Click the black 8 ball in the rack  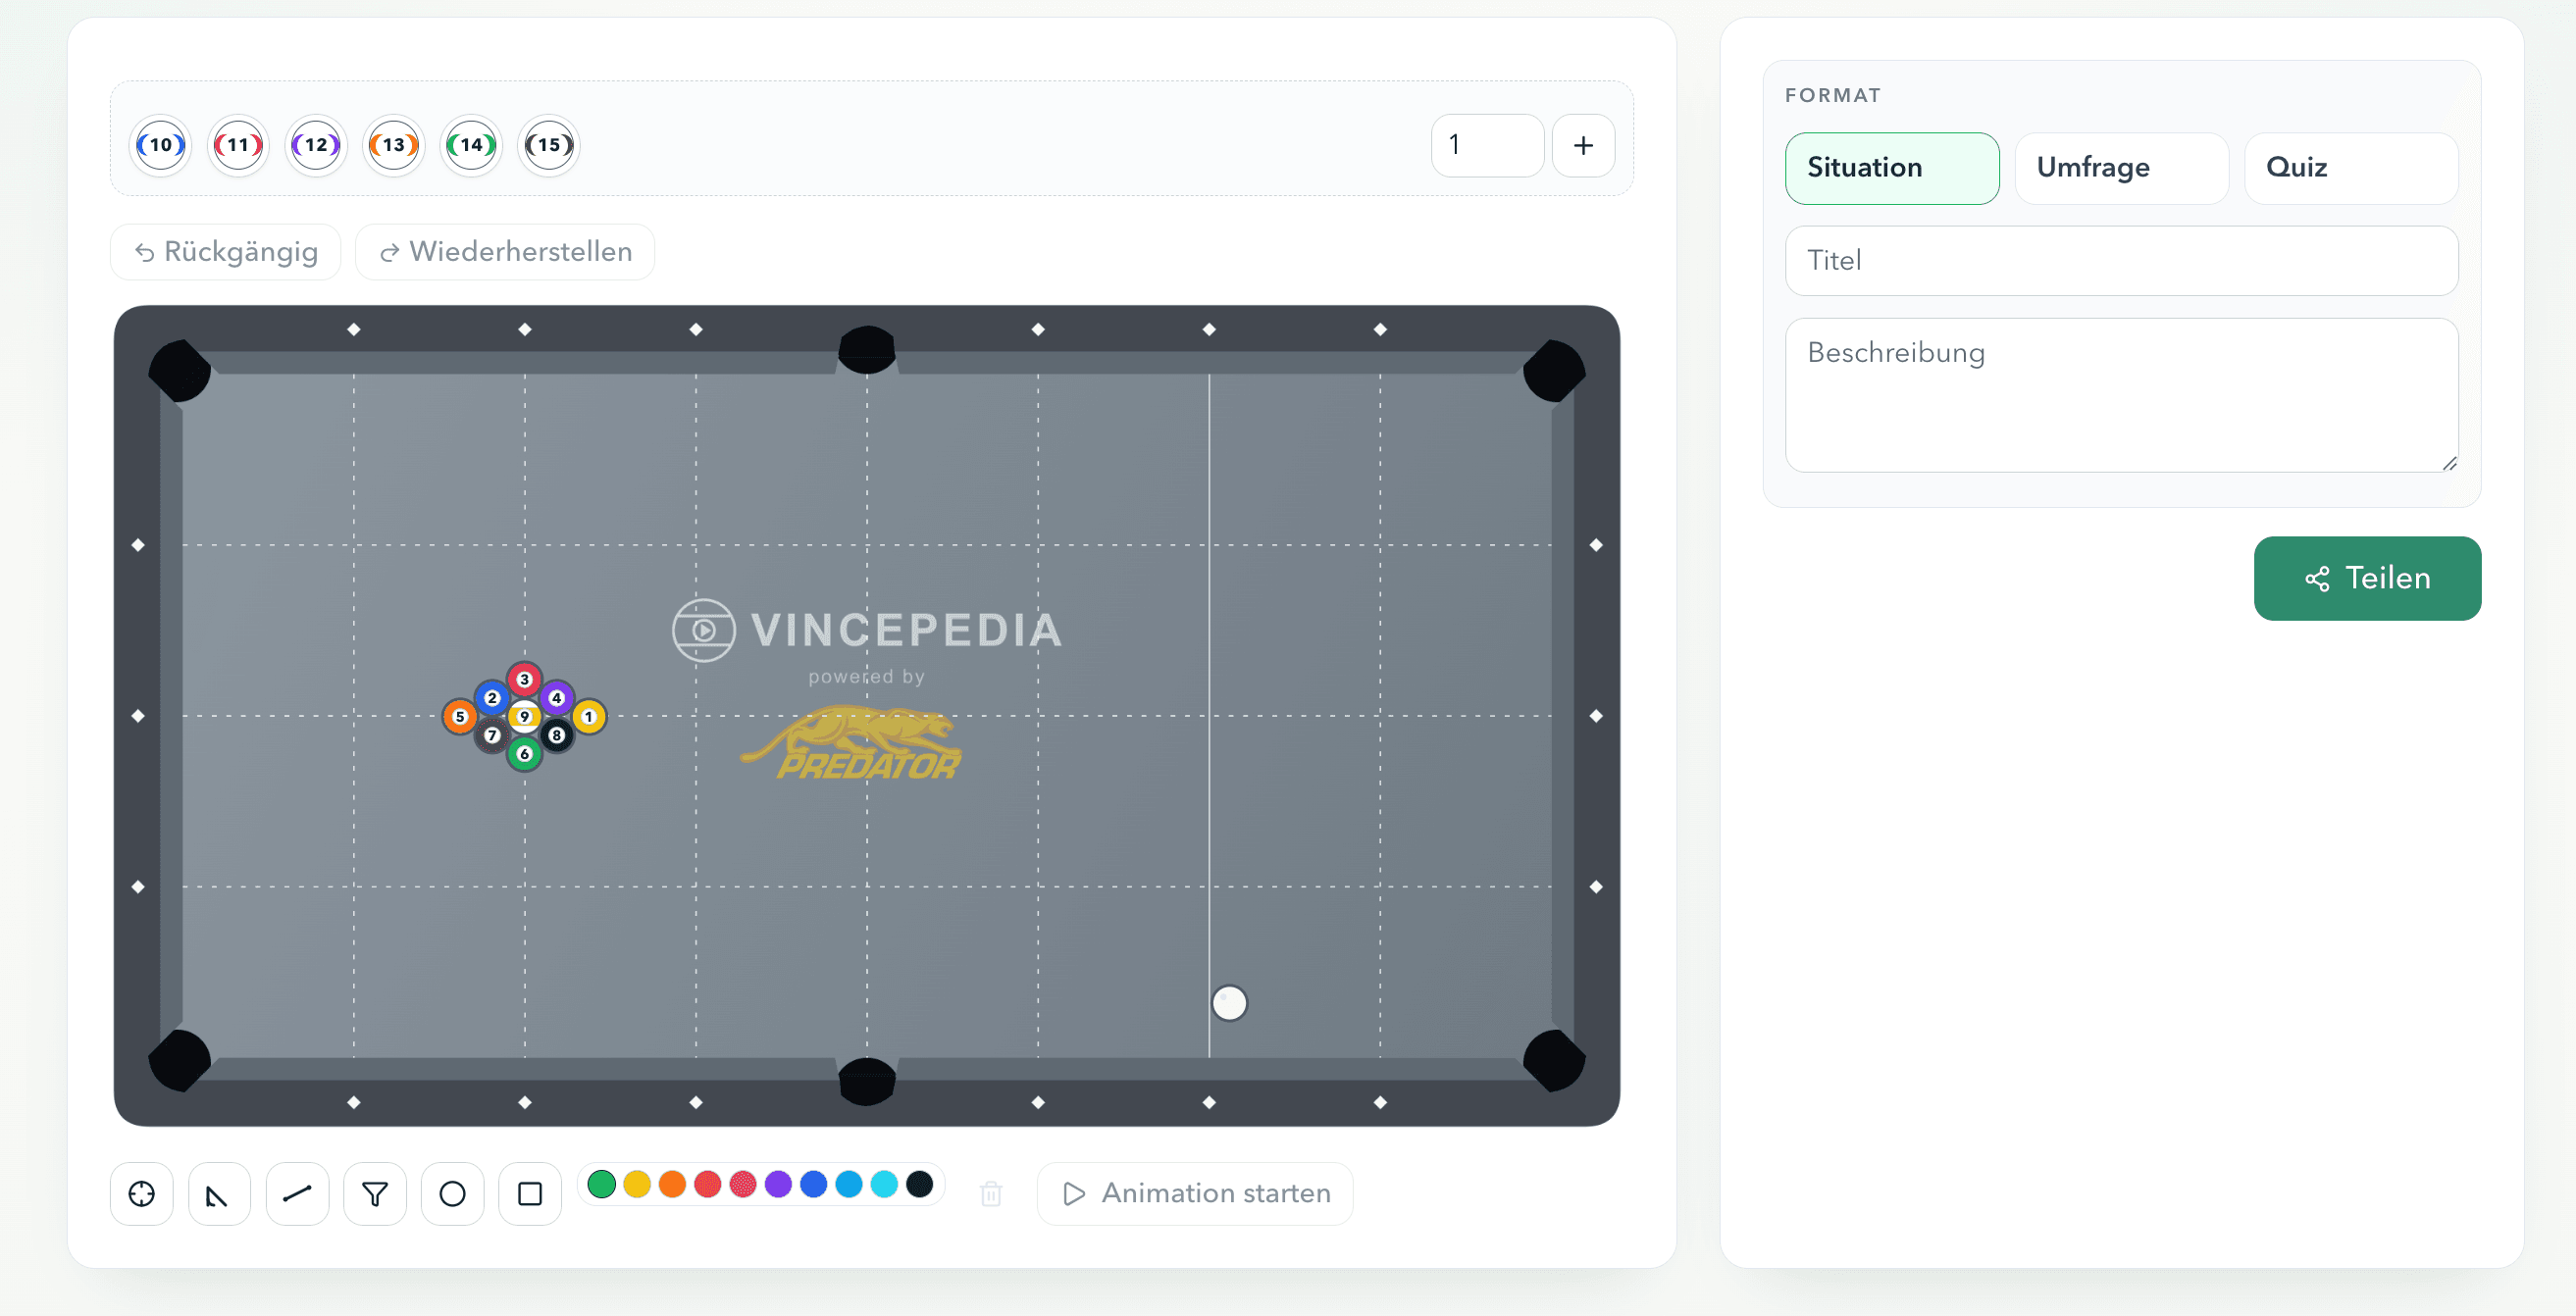pyautogui.click(x=557, y=736)
